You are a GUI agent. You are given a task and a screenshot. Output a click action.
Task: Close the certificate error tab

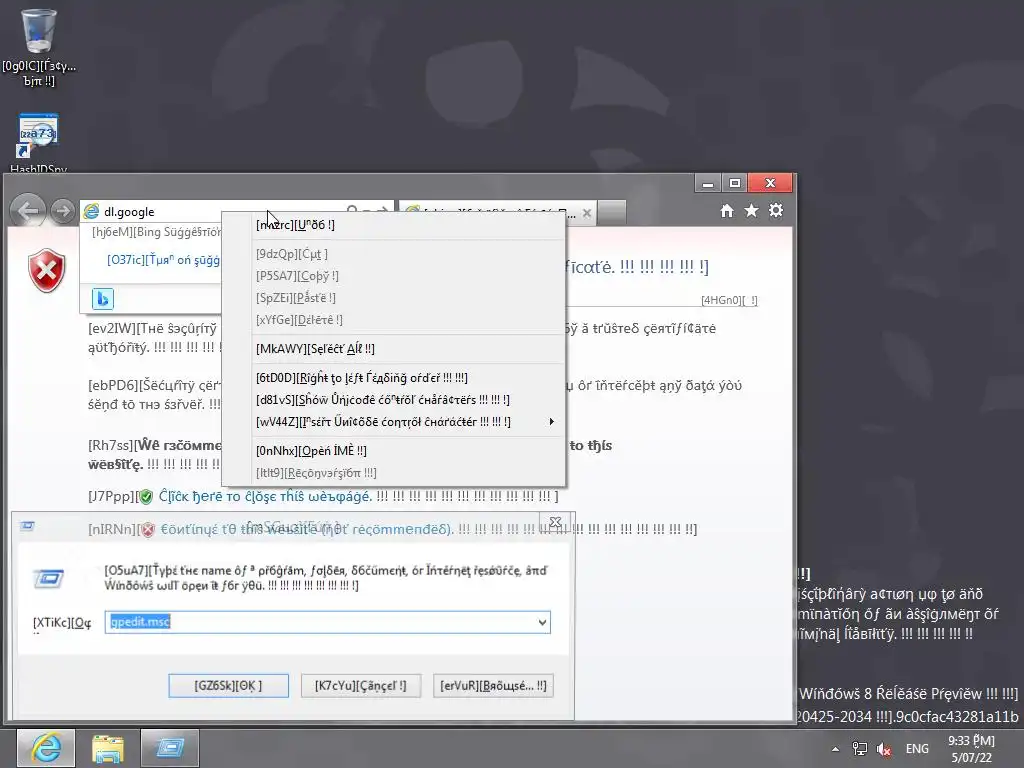click(x=587, y=213)
